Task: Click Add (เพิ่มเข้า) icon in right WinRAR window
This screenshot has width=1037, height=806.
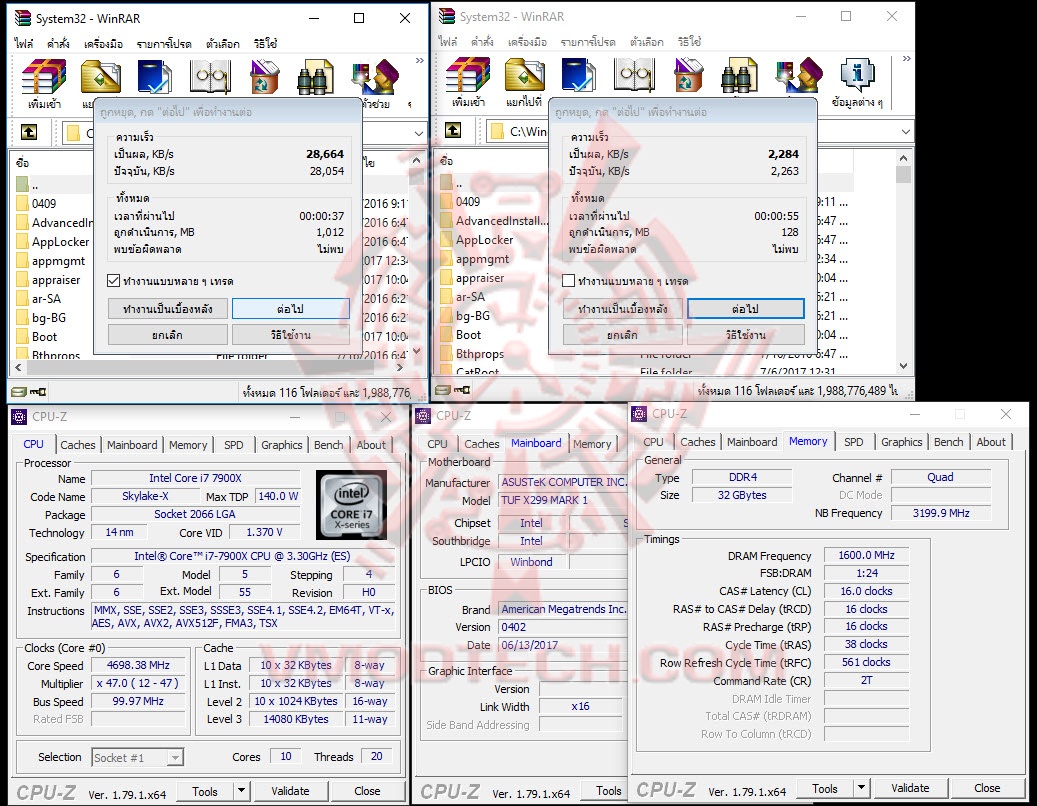Action: [468, 75]
